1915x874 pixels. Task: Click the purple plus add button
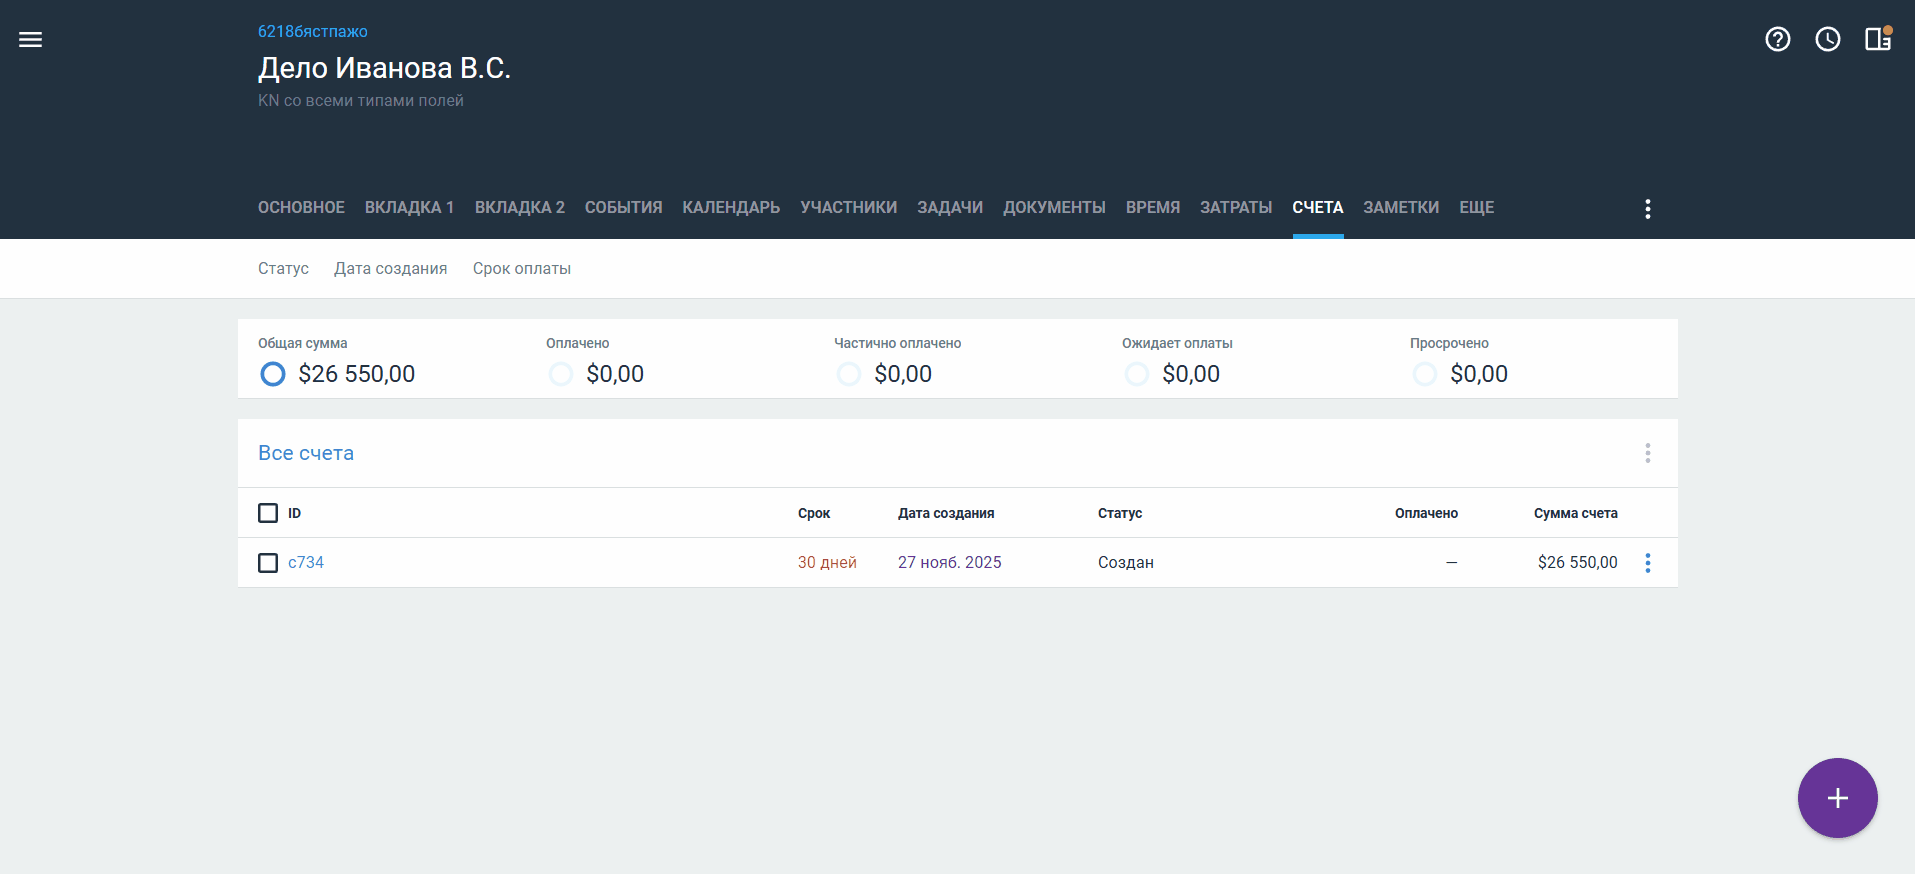pyautogui.click(x=1837, y=798)
